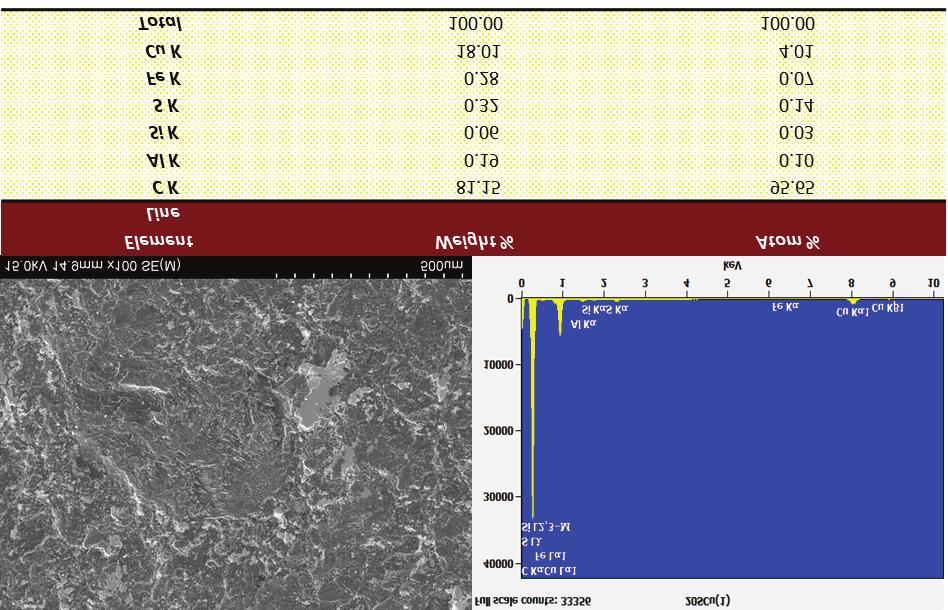
Task: Click the 'Total' row label
Action: (x=160, y=24)
